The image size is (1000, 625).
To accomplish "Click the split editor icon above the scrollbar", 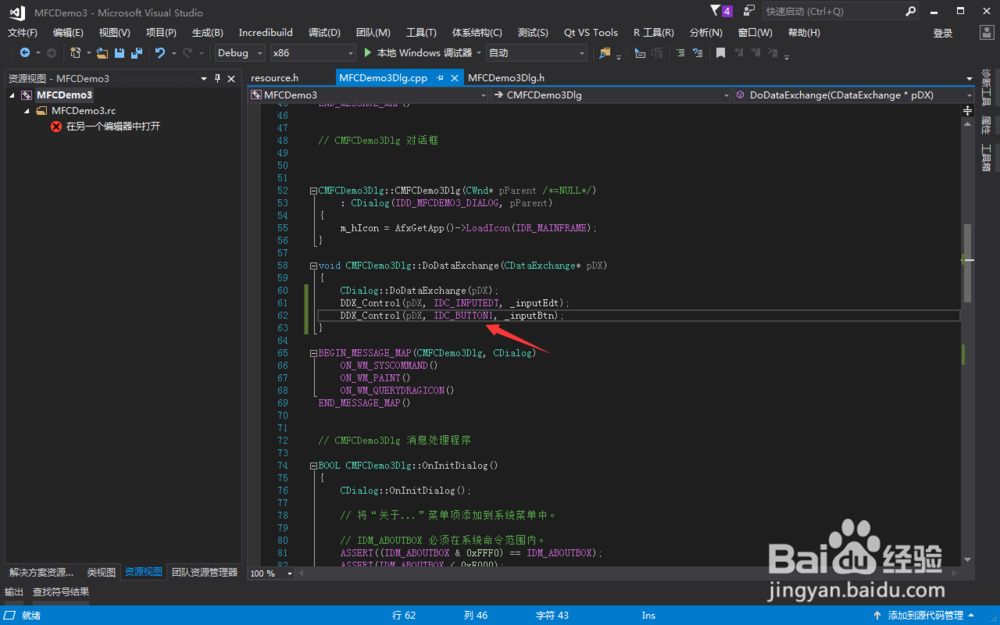I will (x=967, y=110).
